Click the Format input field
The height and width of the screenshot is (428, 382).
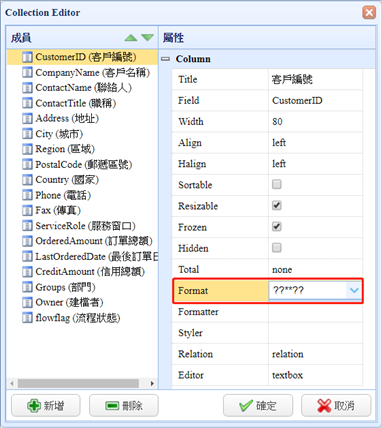click(308, 291)
